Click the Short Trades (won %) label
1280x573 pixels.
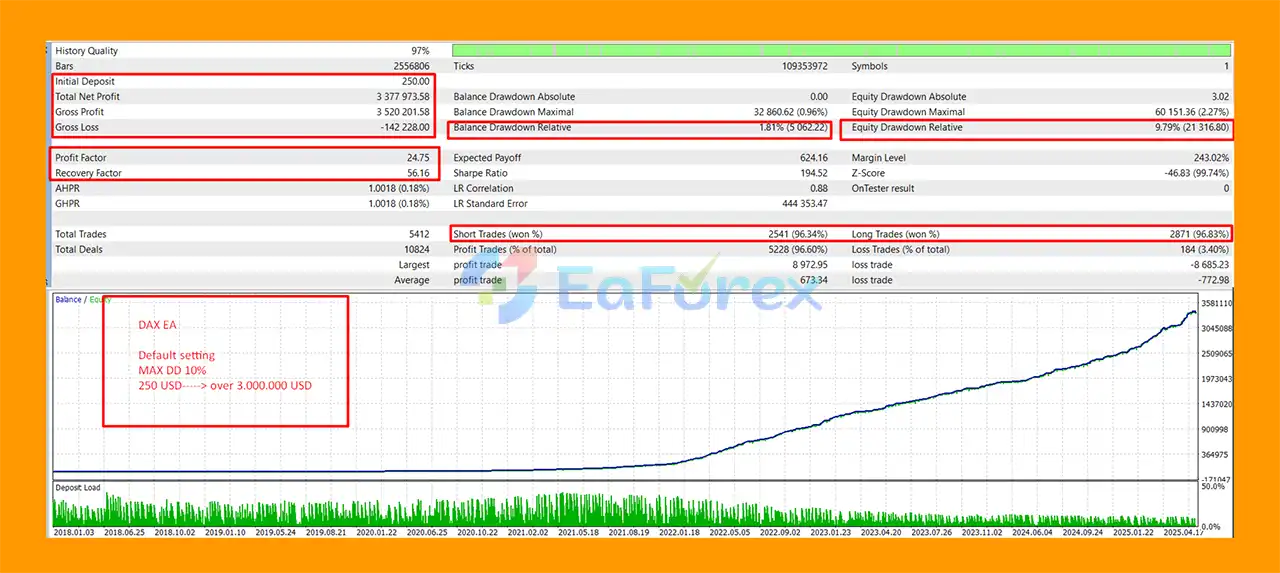[x=500, y=234]
